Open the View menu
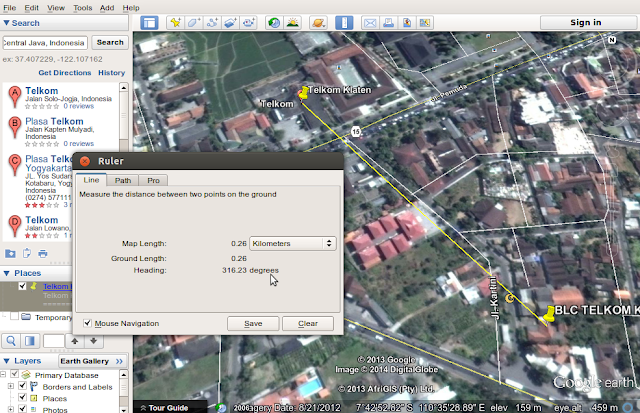Screen dimensions: 640x413 (56, 8)
